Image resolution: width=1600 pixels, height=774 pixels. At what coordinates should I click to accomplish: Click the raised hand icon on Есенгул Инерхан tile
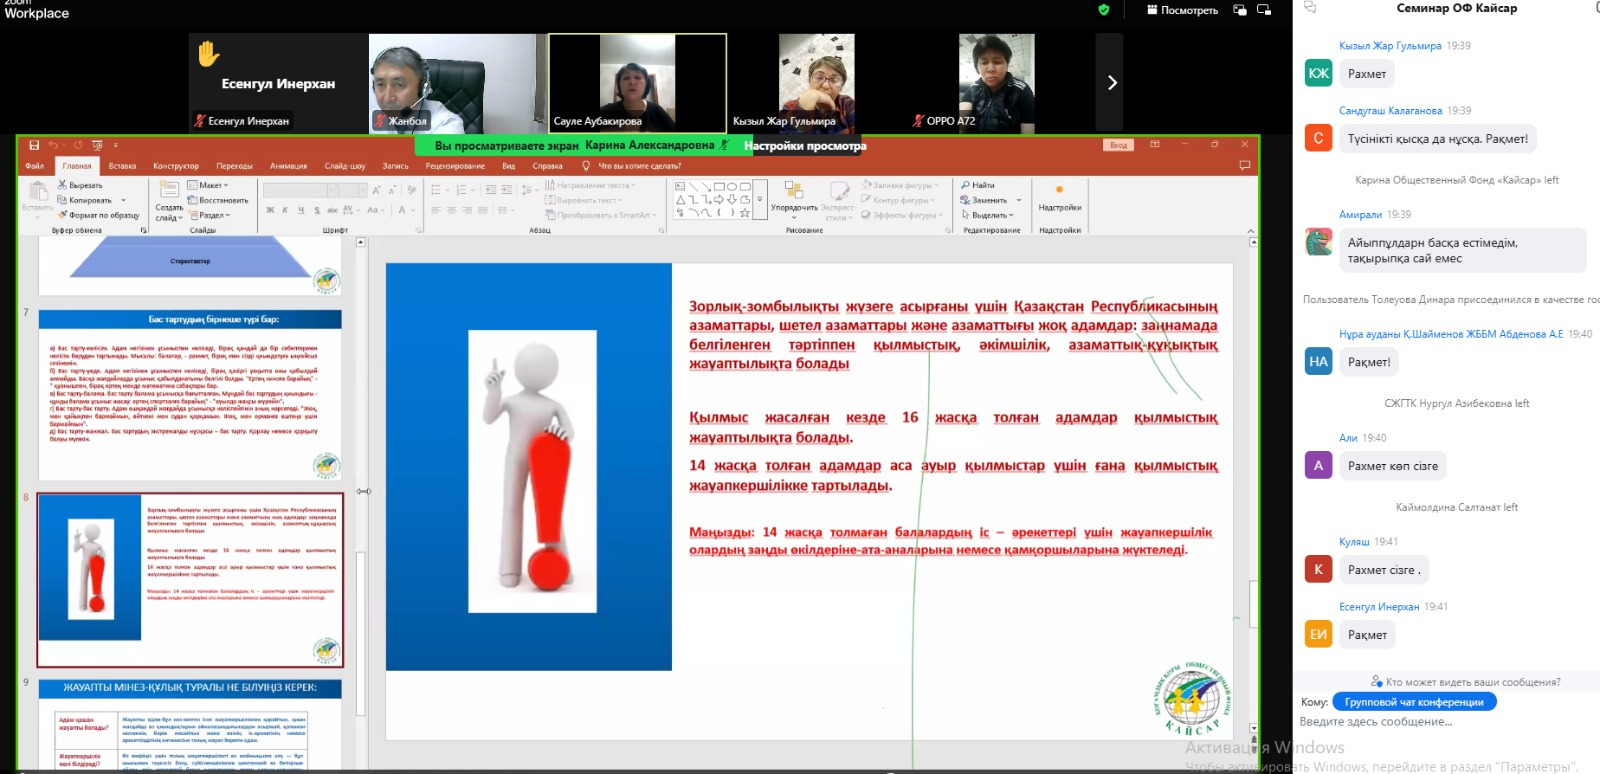click(x=208, y=53)
